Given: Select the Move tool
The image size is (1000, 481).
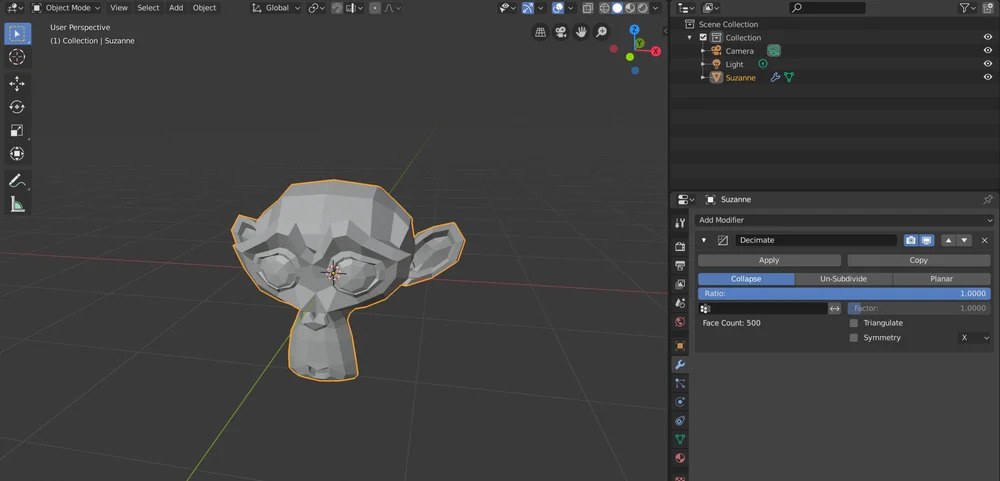Looking at the screenshot, I should [17, 84].
